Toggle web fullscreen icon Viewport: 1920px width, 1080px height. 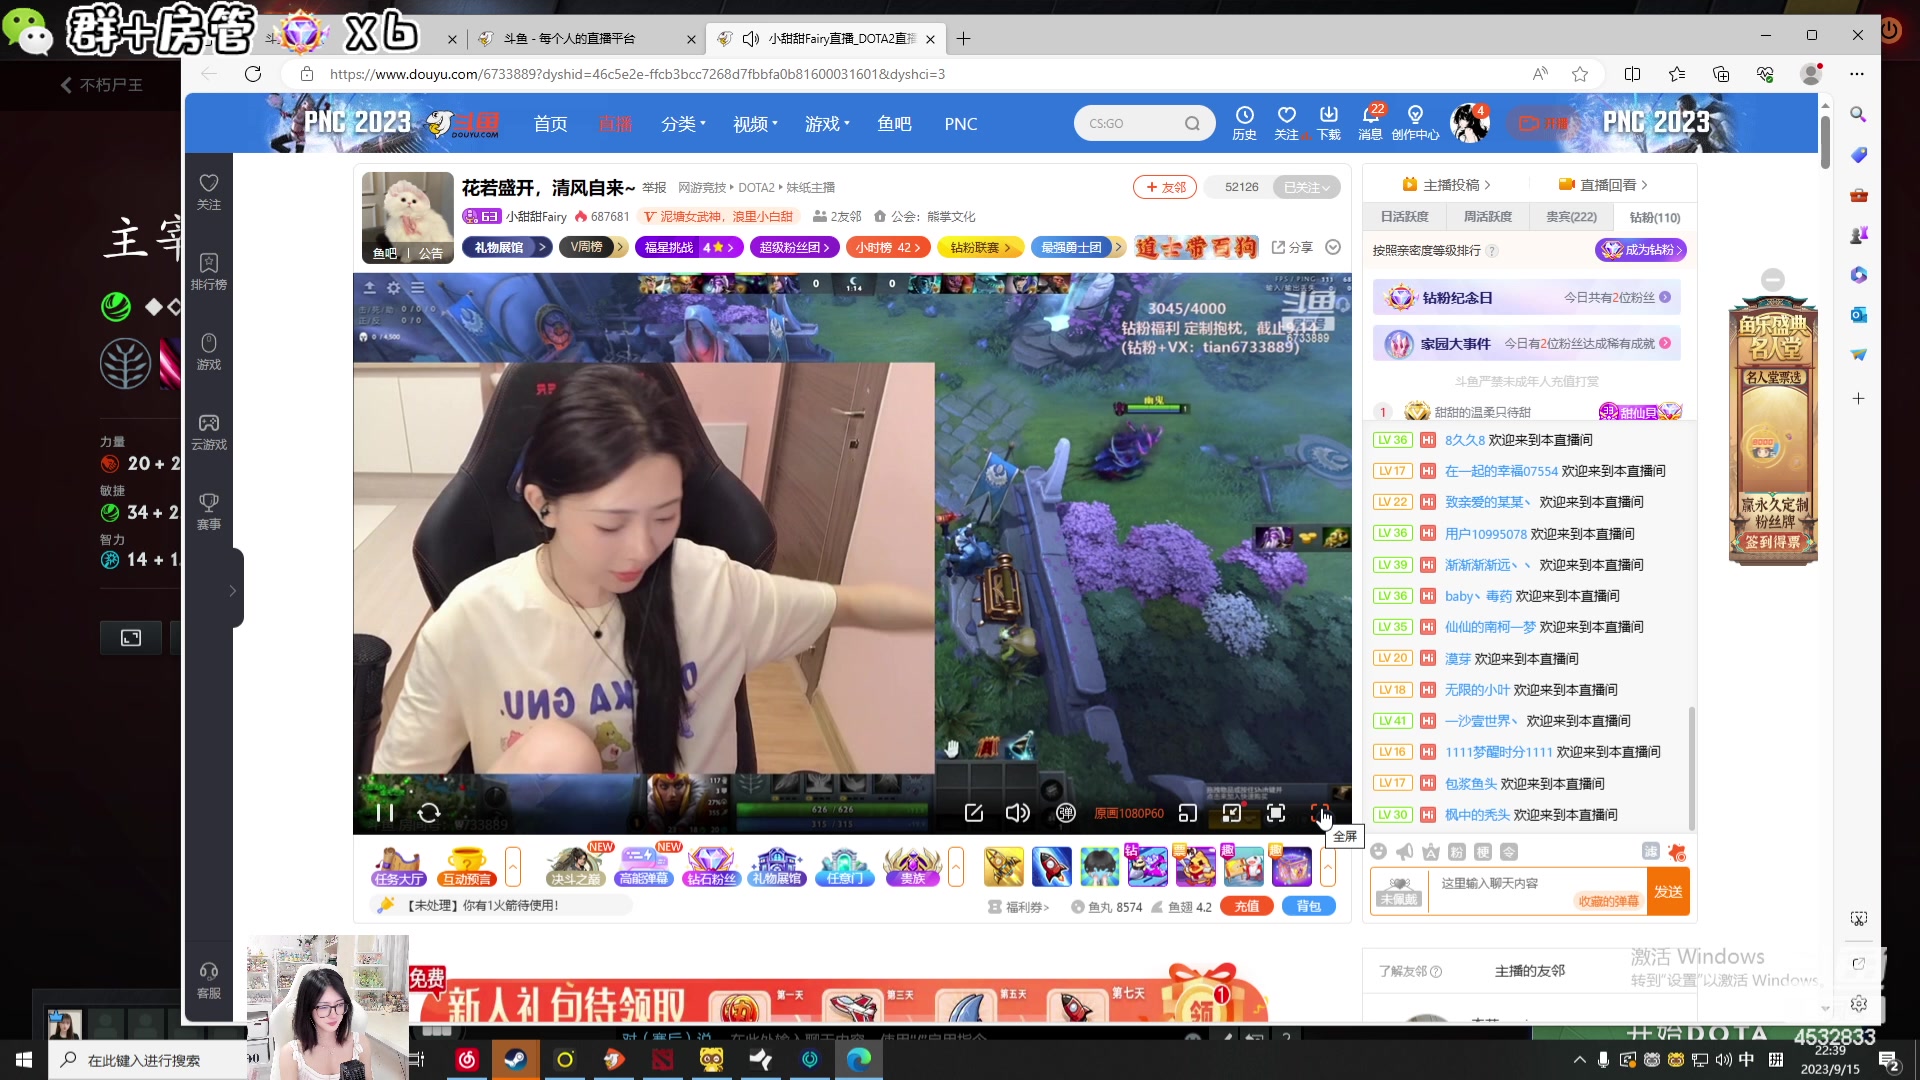1276,813
